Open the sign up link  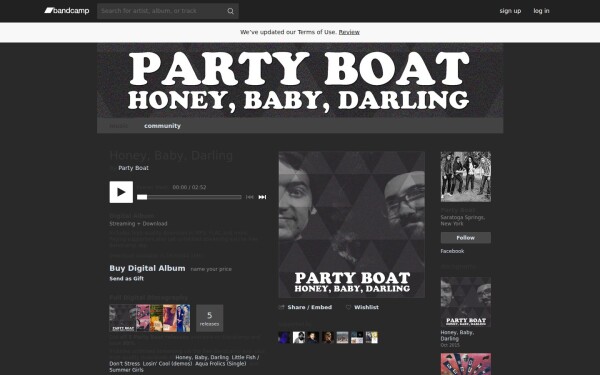pos(510,11)
